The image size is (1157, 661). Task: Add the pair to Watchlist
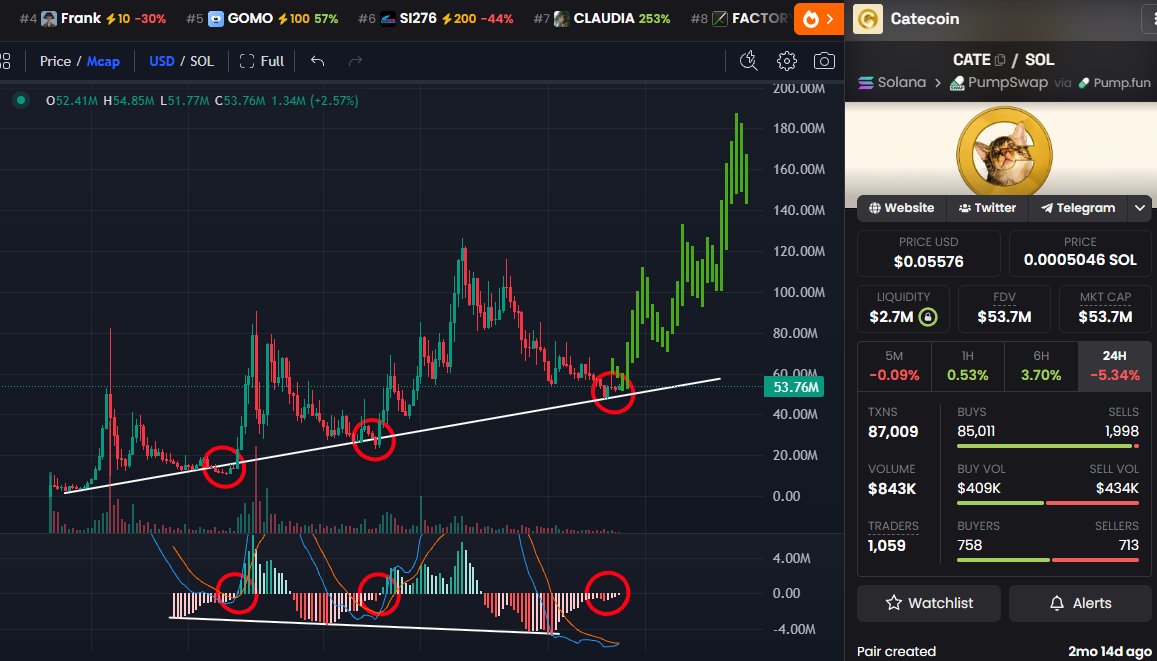928,603
